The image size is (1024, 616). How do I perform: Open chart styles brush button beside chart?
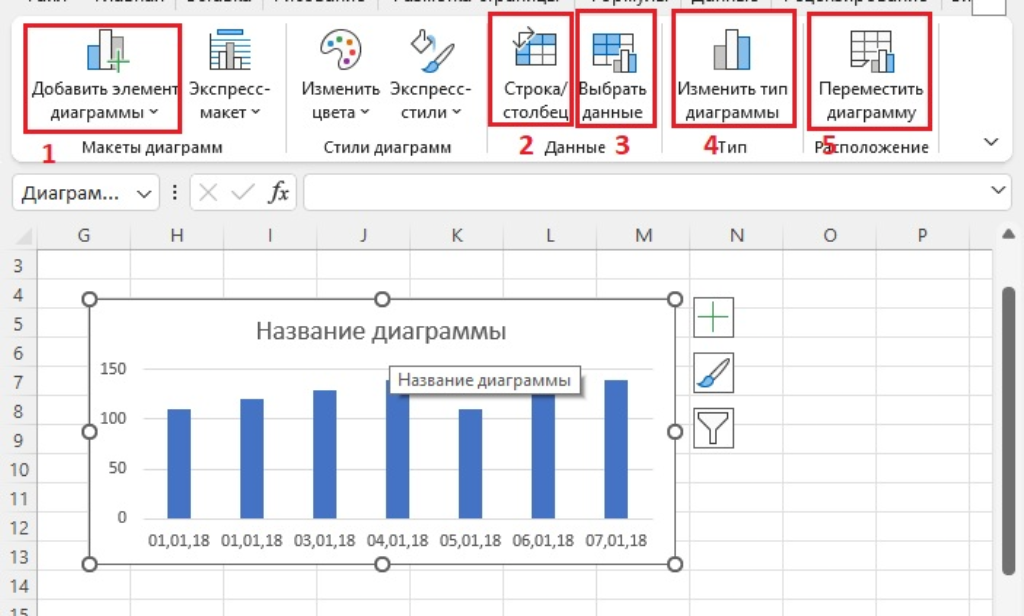pyautogui.click(x=714, y=373)
